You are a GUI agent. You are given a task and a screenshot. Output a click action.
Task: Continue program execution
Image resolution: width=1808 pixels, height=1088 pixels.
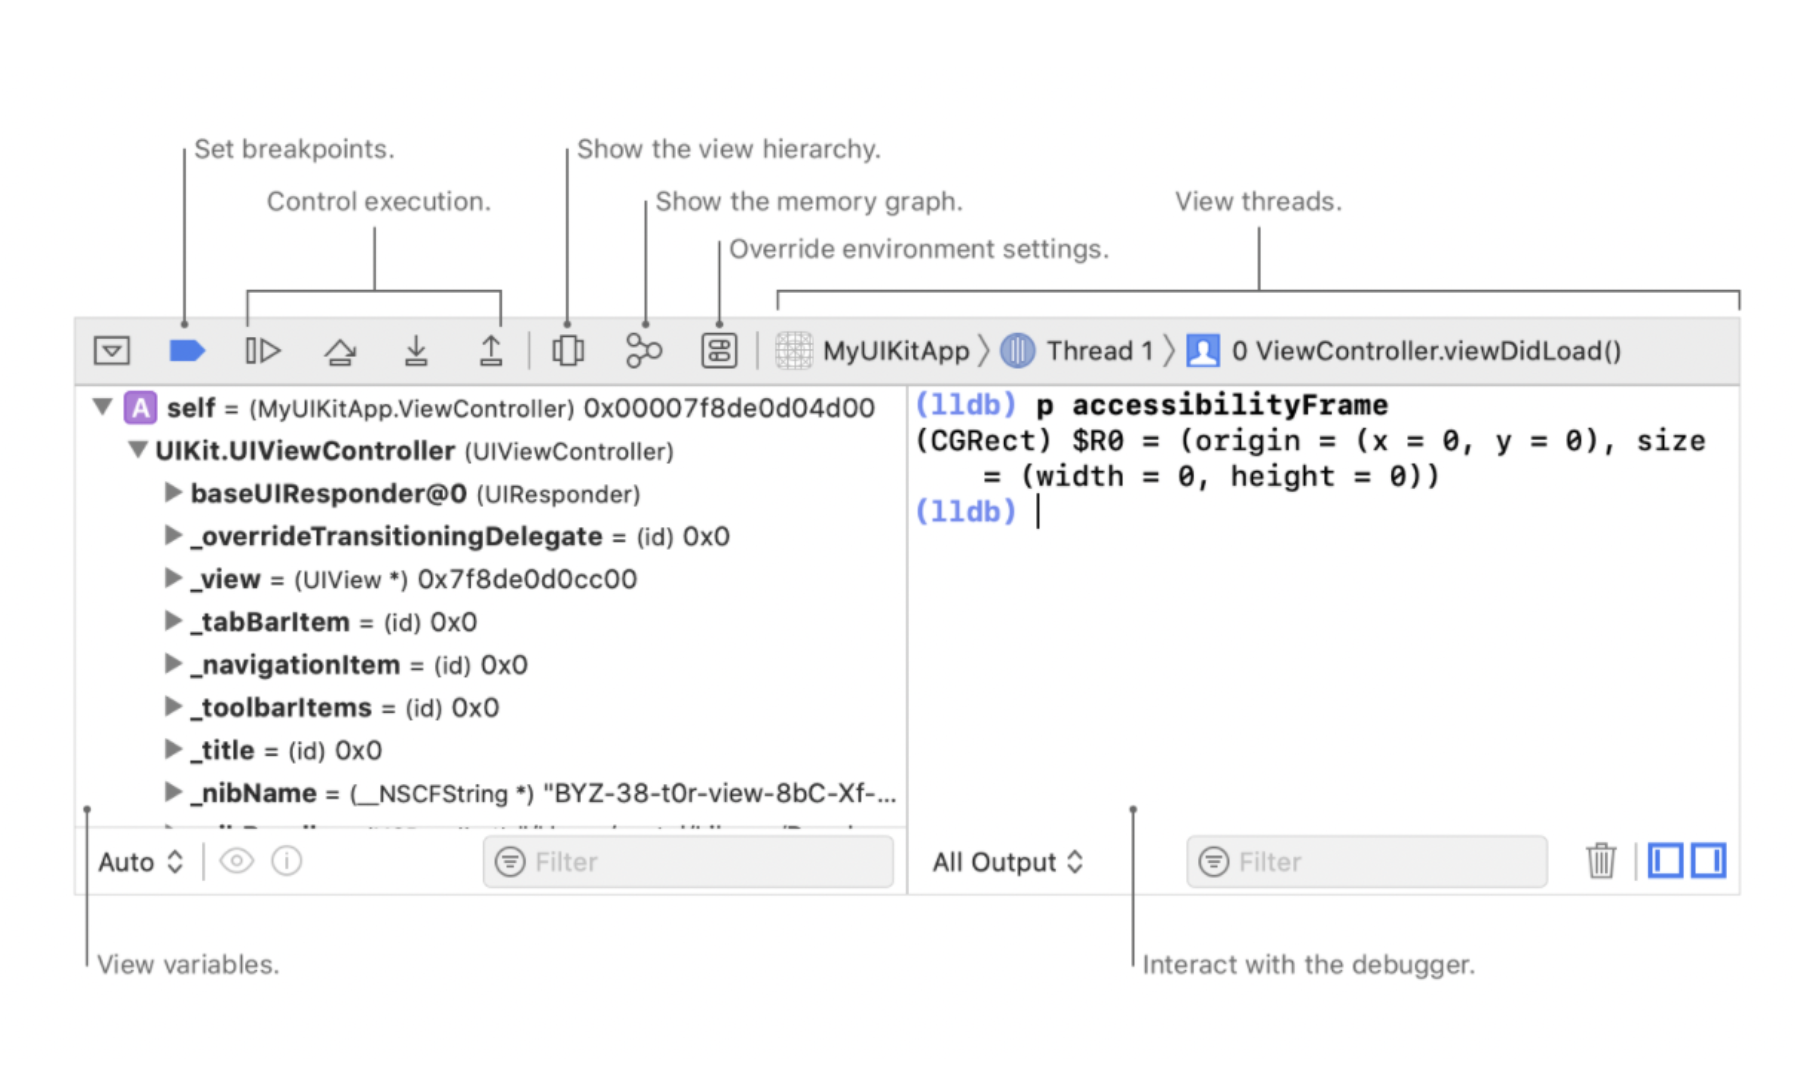click(262, 351)
